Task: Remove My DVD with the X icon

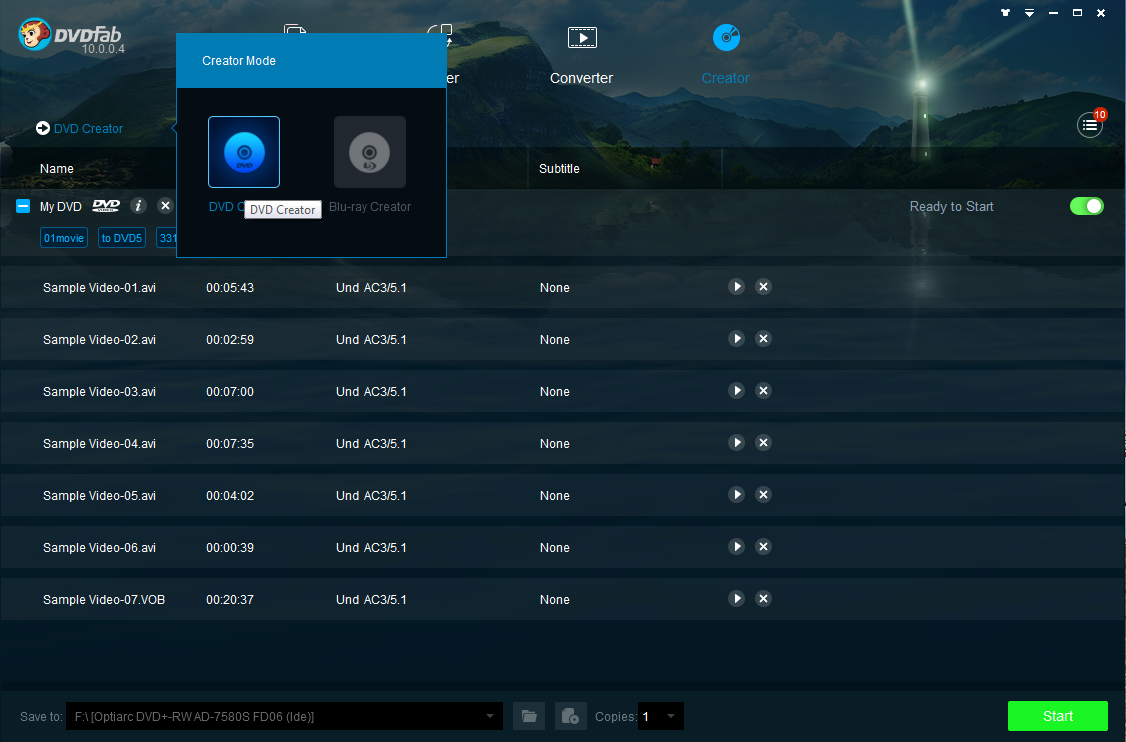Action: (165, 206)
